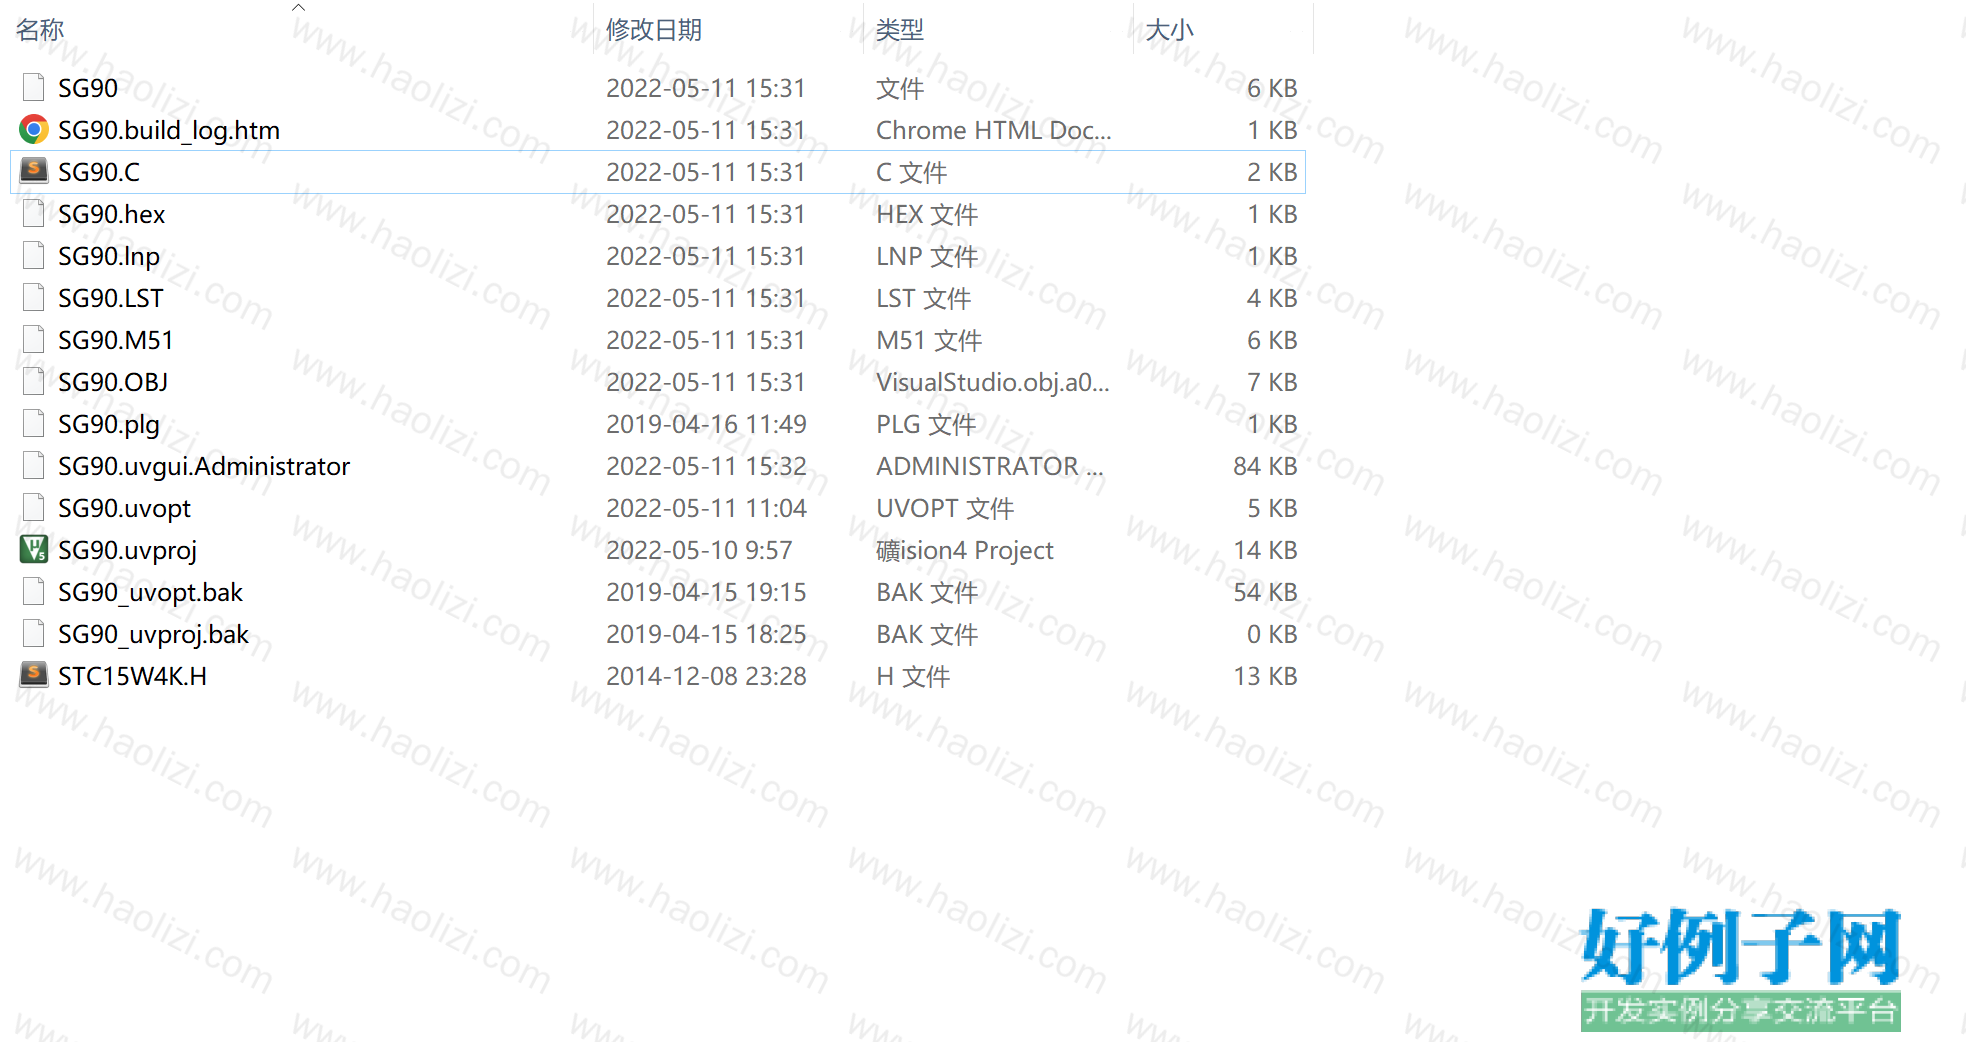Click the 14 KB size value
This screenshot has width=1966, height=1042.
coord(1265,550)
